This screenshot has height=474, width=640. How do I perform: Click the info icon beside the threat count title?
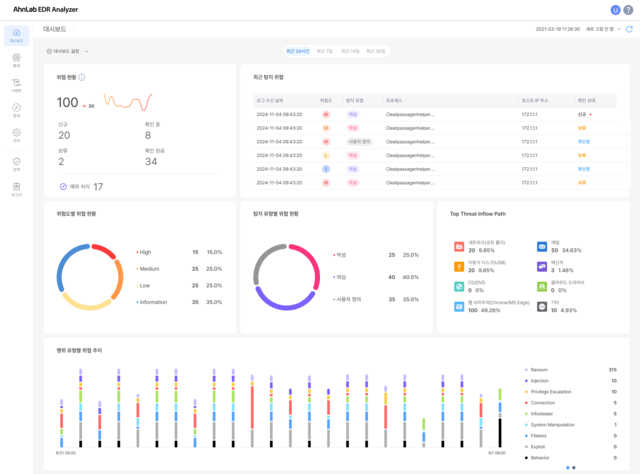click(x=82, y=77)
